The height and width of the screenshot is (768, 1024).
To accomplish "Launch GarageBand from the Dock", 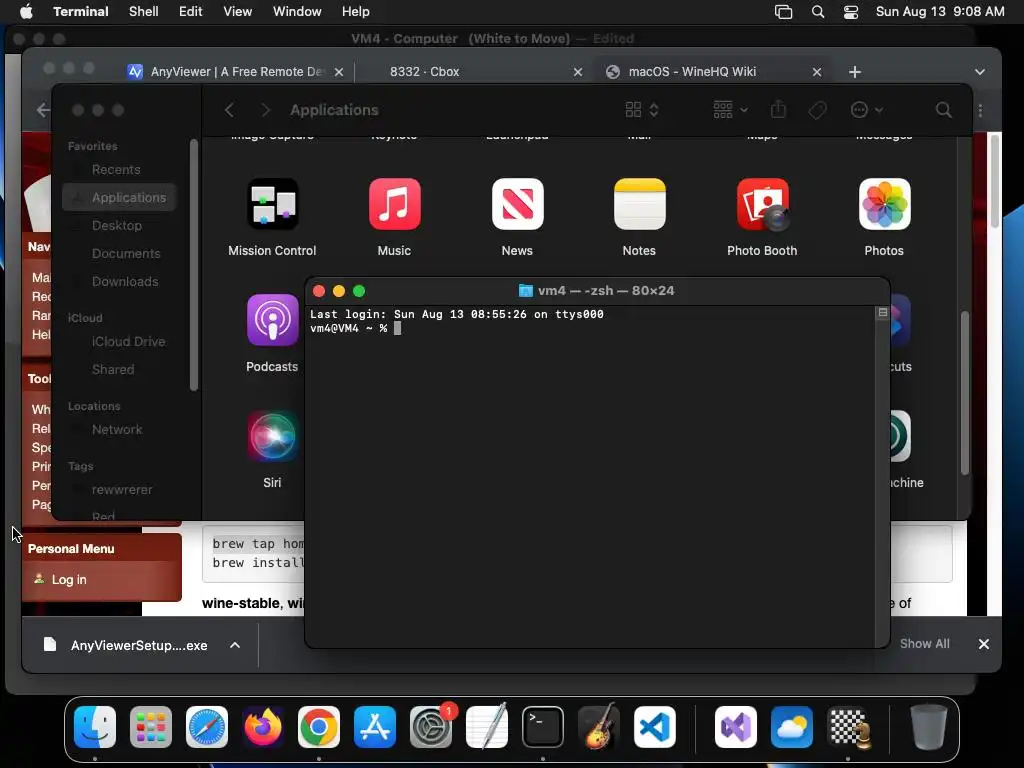I will click(599, 727).
